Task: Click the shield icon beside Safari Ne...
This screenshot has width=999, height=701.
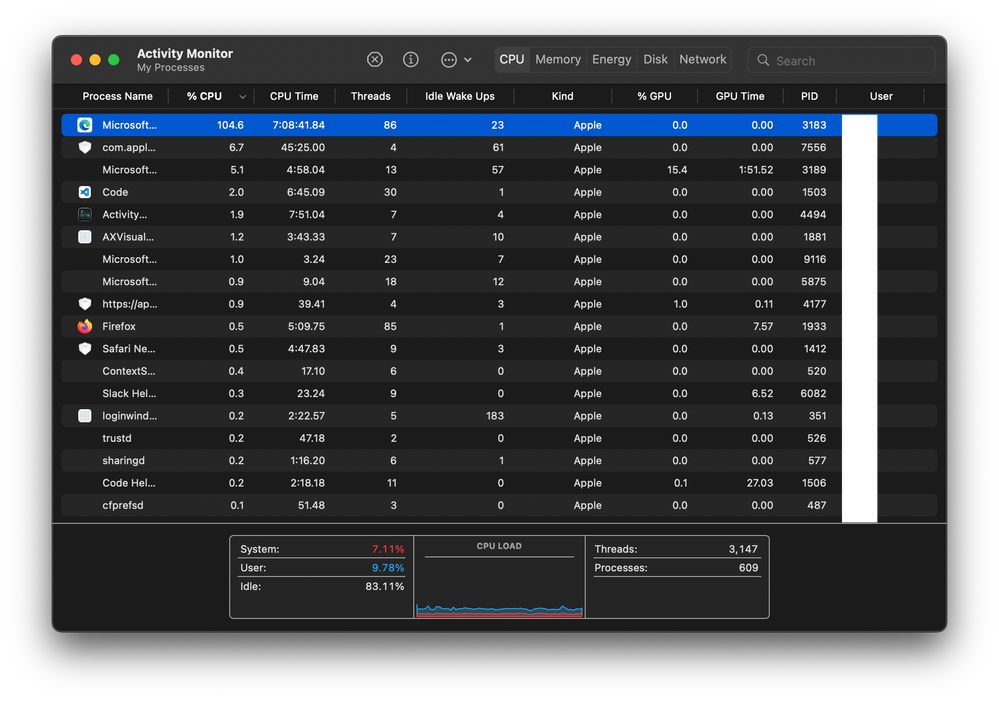Action: [85, 349]
